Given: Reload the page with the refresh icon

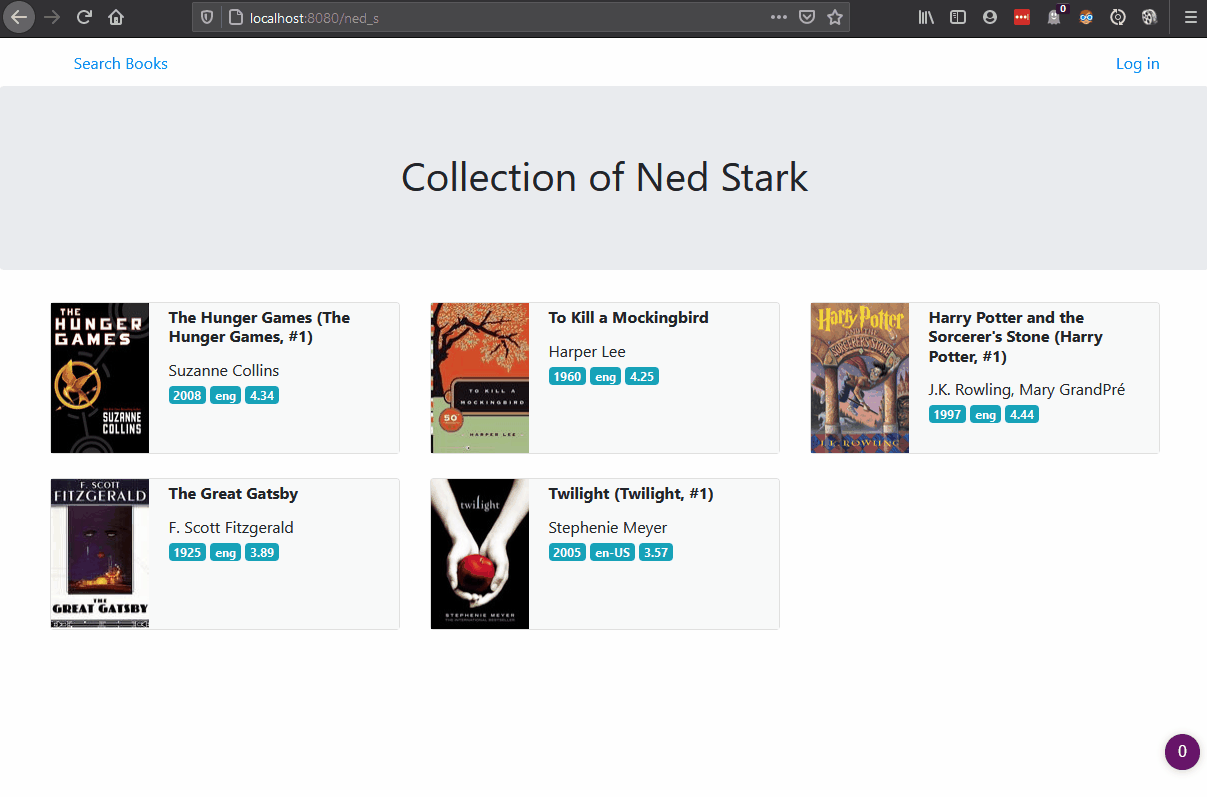Looking at the screenshot, I should (85, 17).
